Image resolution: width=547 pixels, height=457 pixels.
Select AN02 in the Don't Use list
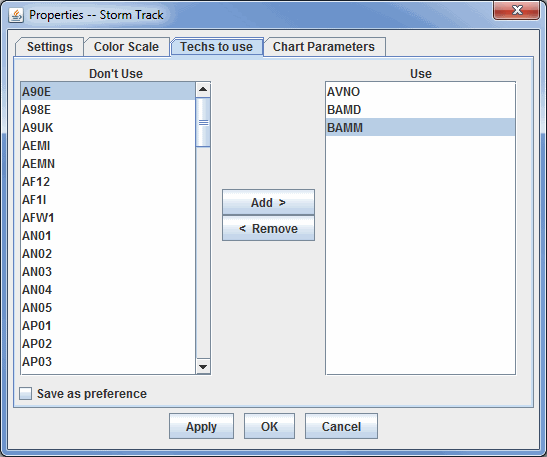coord(108,254)
